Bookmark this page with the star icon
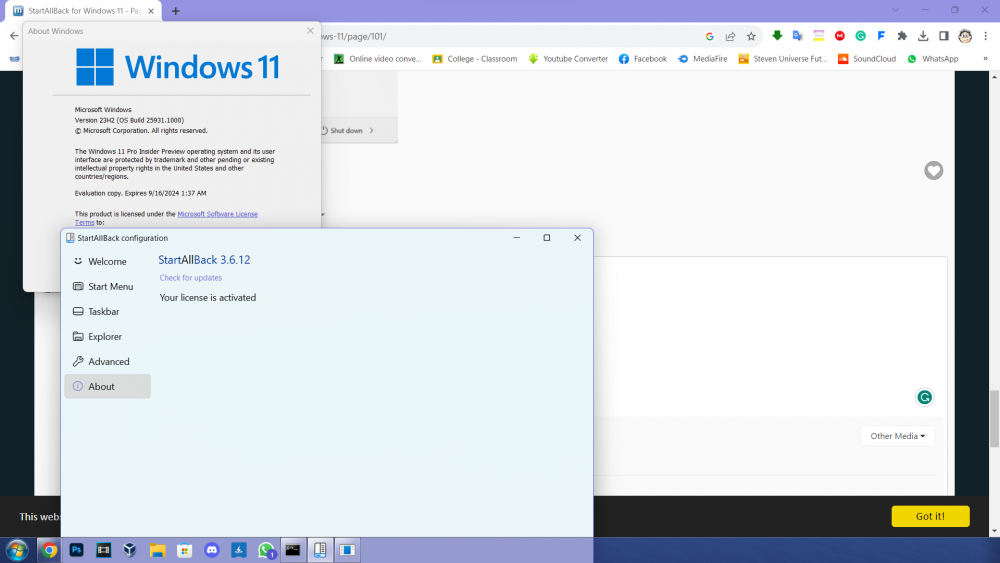 click(x=751, y=36)
